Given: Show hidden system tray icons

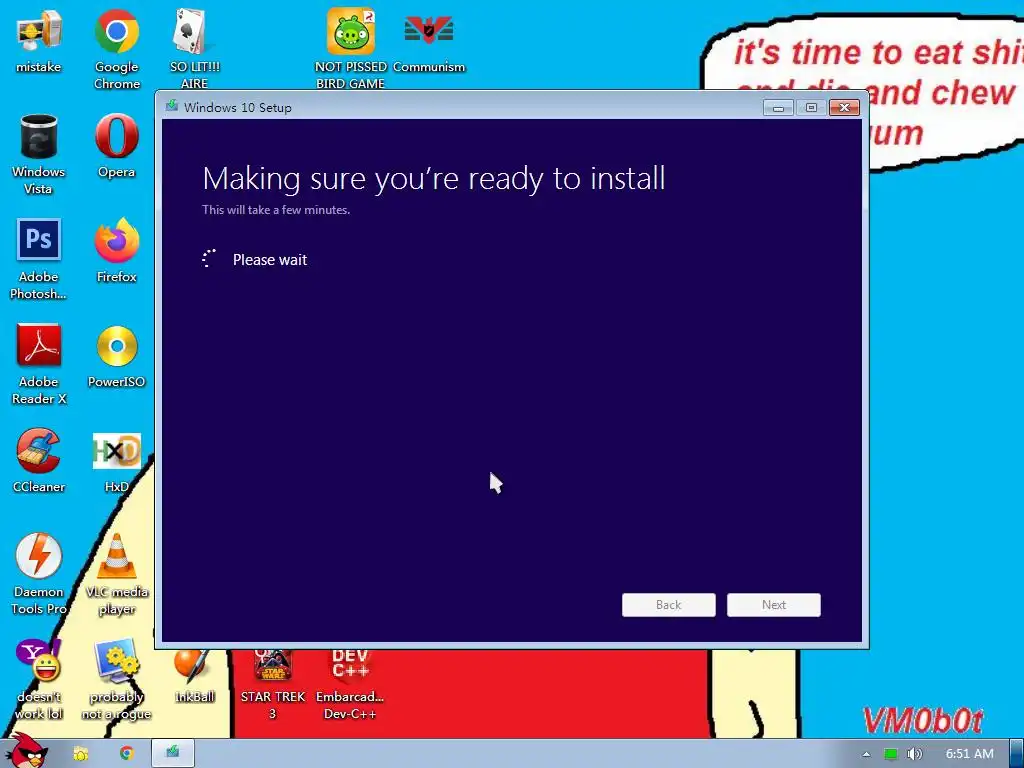Looking at the screenshot, I should [866, 754].
